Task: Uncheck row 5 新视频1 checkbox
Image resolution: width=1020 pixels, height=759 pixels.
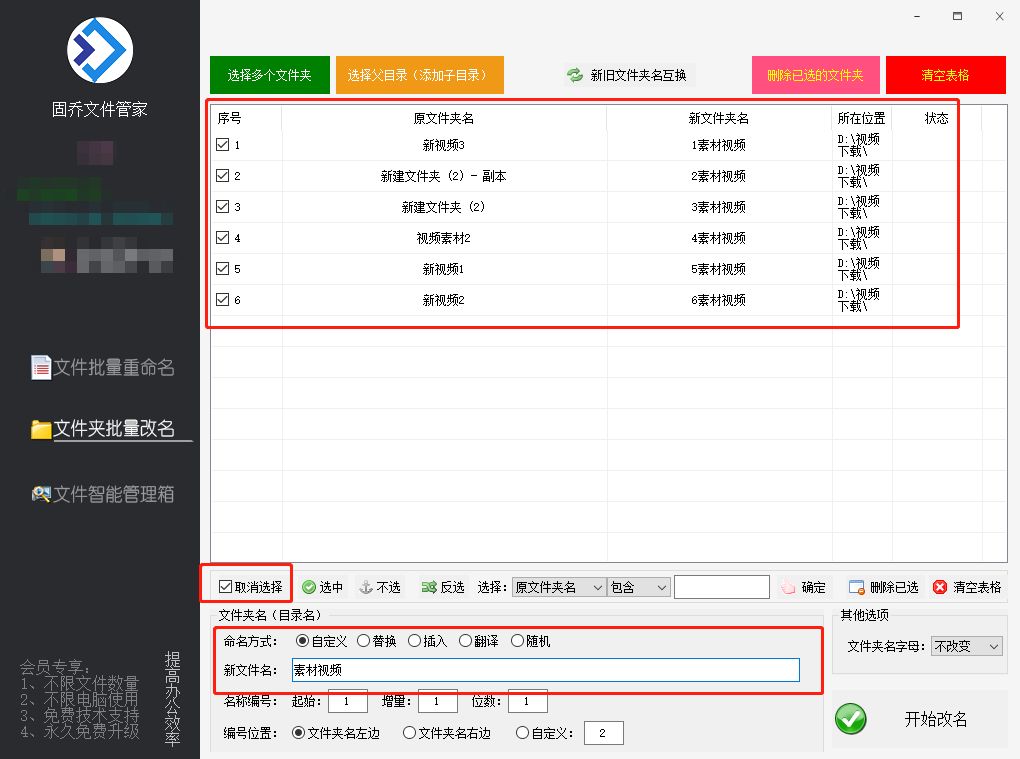Action: (222, 269)
